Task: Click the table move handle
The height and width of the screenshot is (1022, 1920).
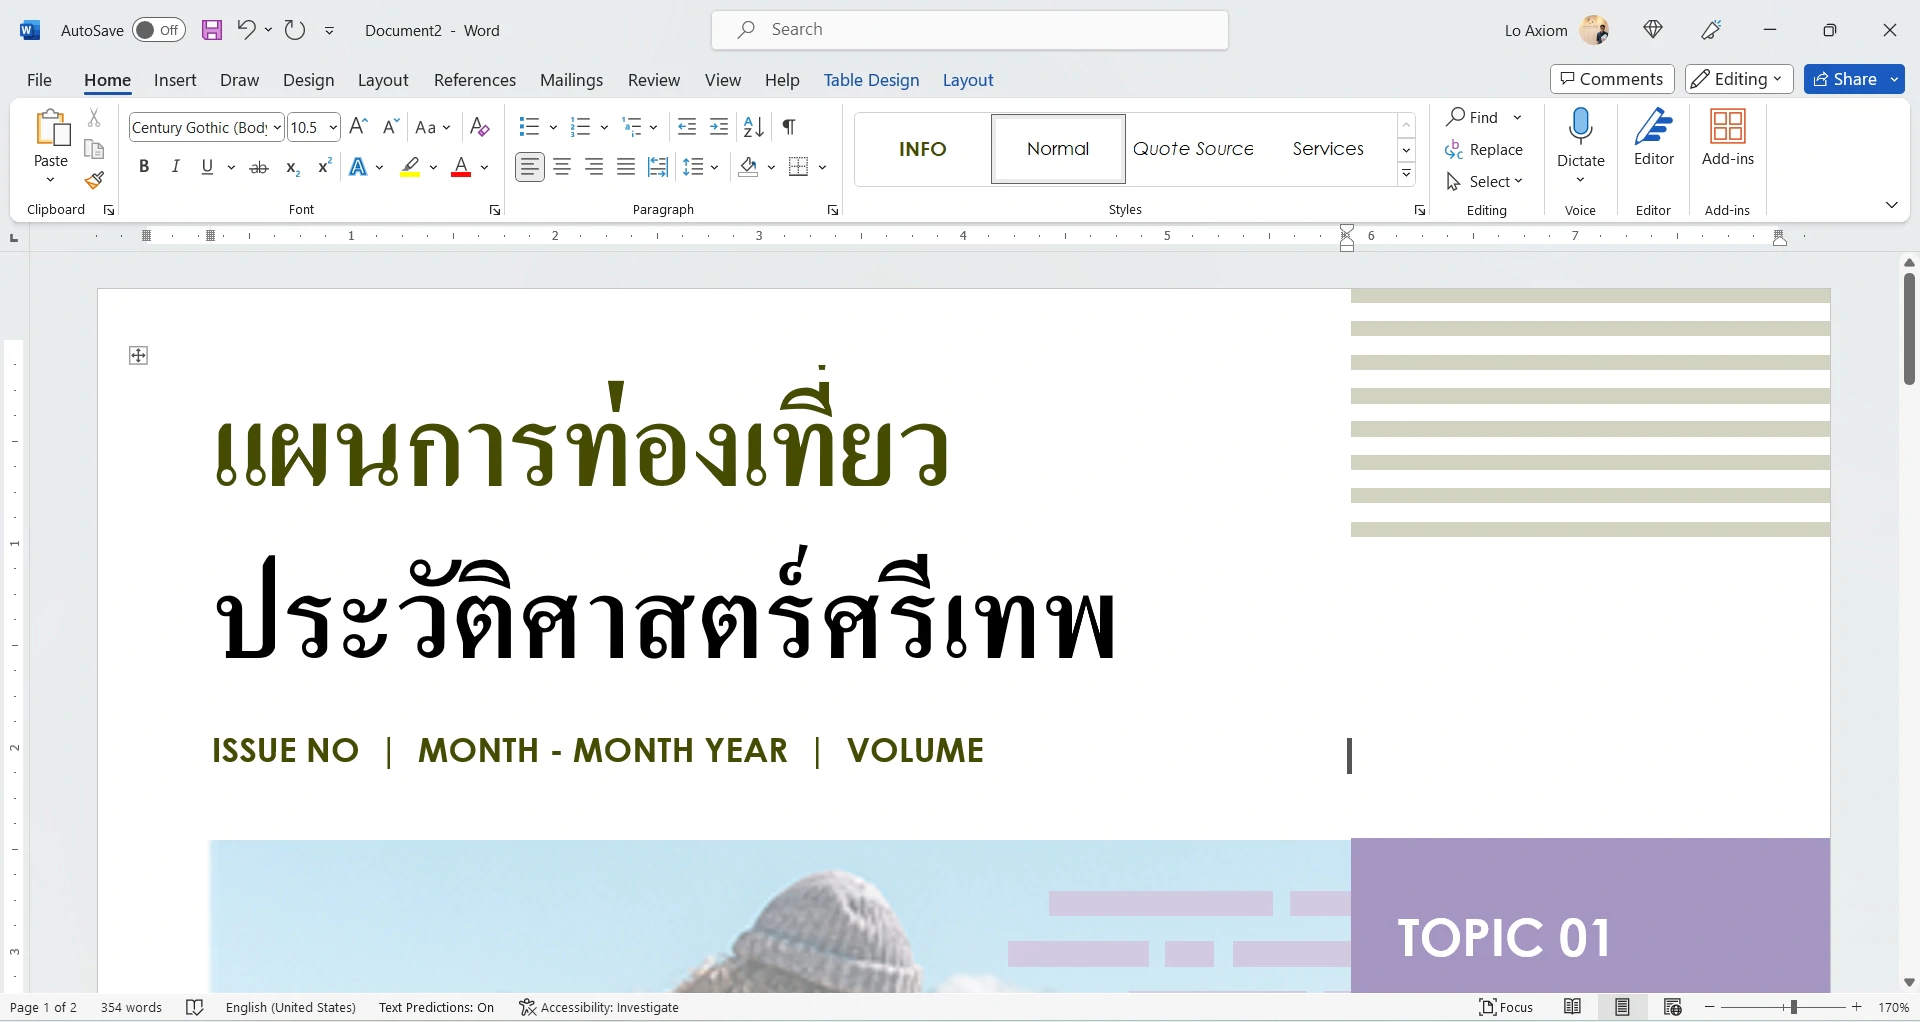Action: pyautogui.click(x=139, y=355)
